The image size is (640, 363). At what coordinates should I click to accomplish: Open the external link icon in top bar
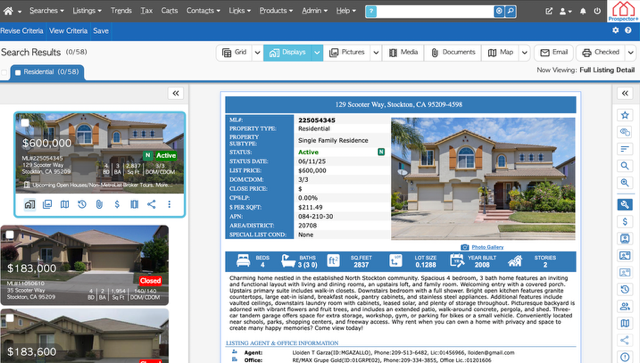pyautogui.click(x=549, y=11)
